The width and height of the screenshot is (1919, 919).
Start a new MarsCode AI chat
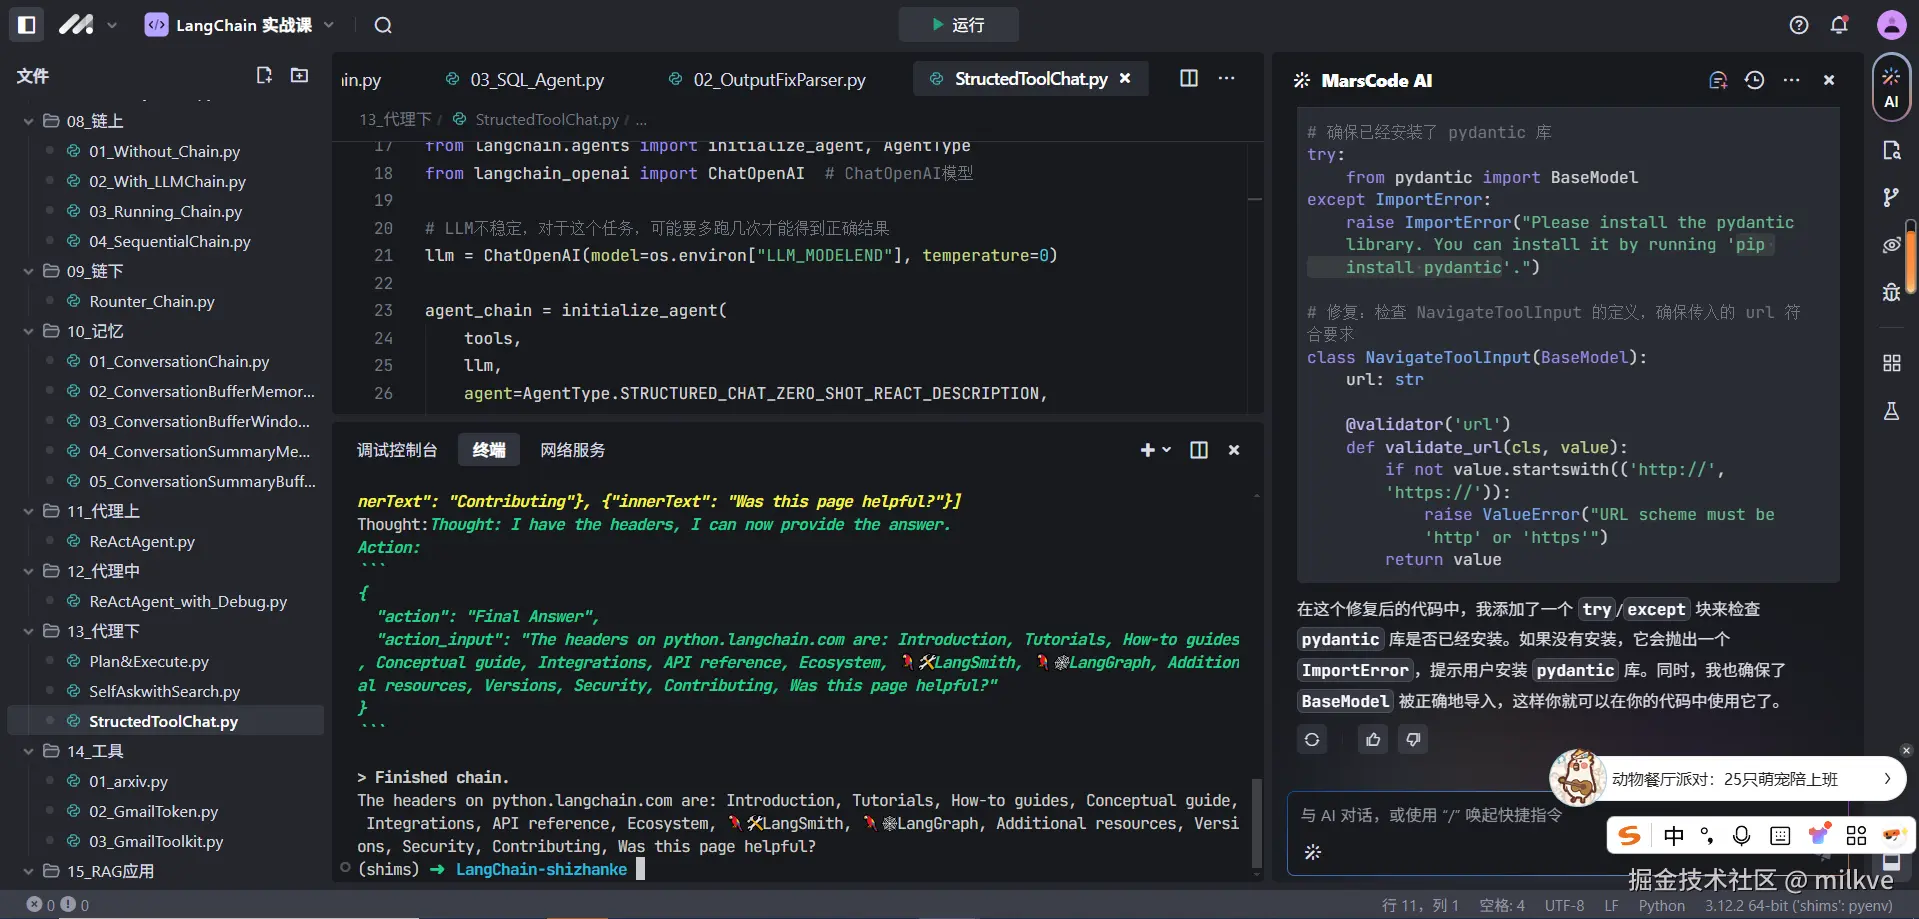(x=1718, y=80)
